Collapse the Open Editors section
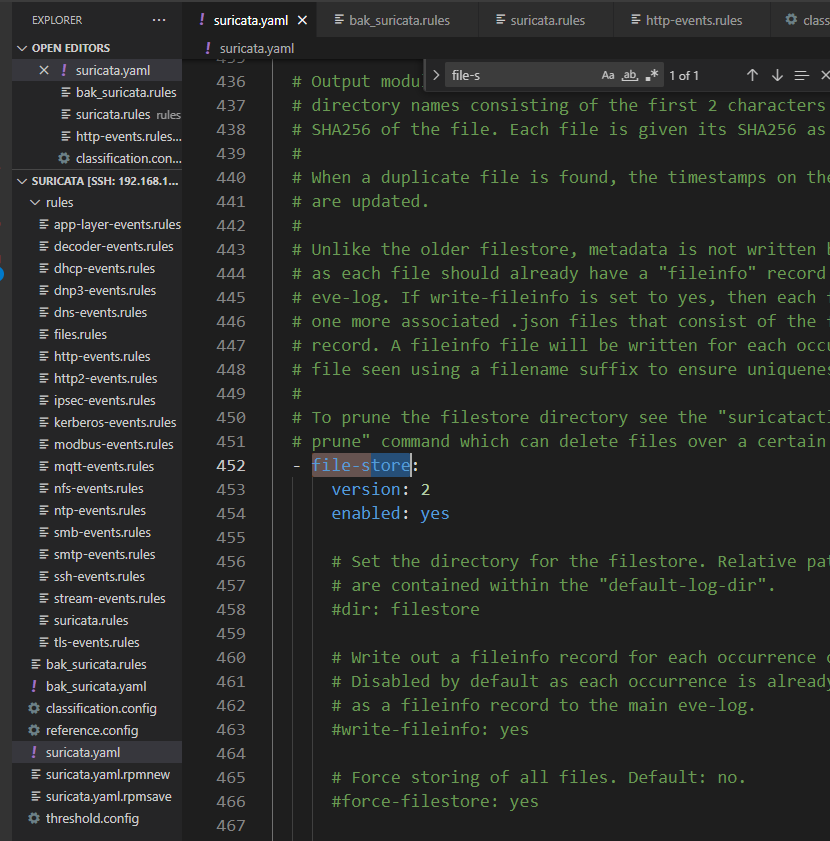This screenshot has width=830, height=841. (x=22, y=48)
